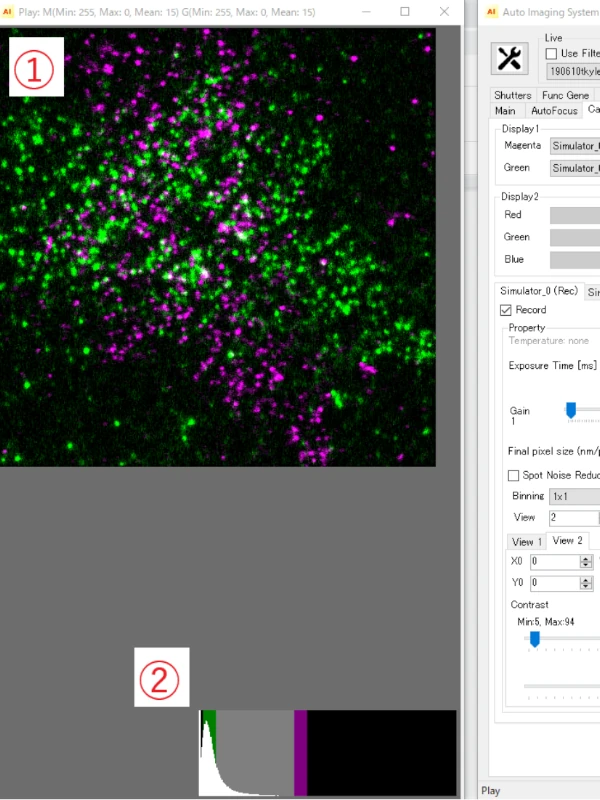The image size is (600, 800).
Task: Enable the Use Filter checkbox under Live
Action: (551, 53)
